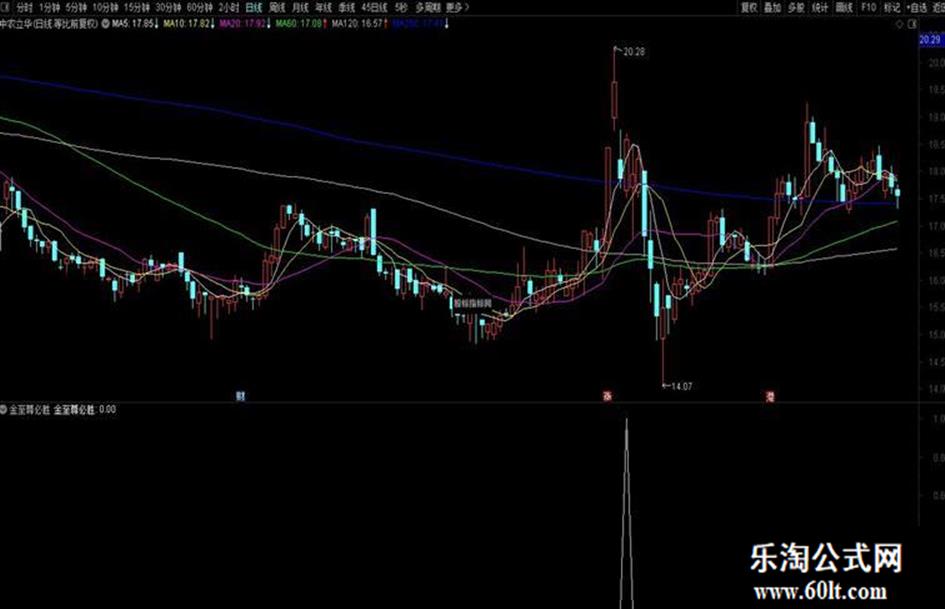Select the 30分钟 timeframe tab
Screen dimensions: 945x609
[168, 7]
